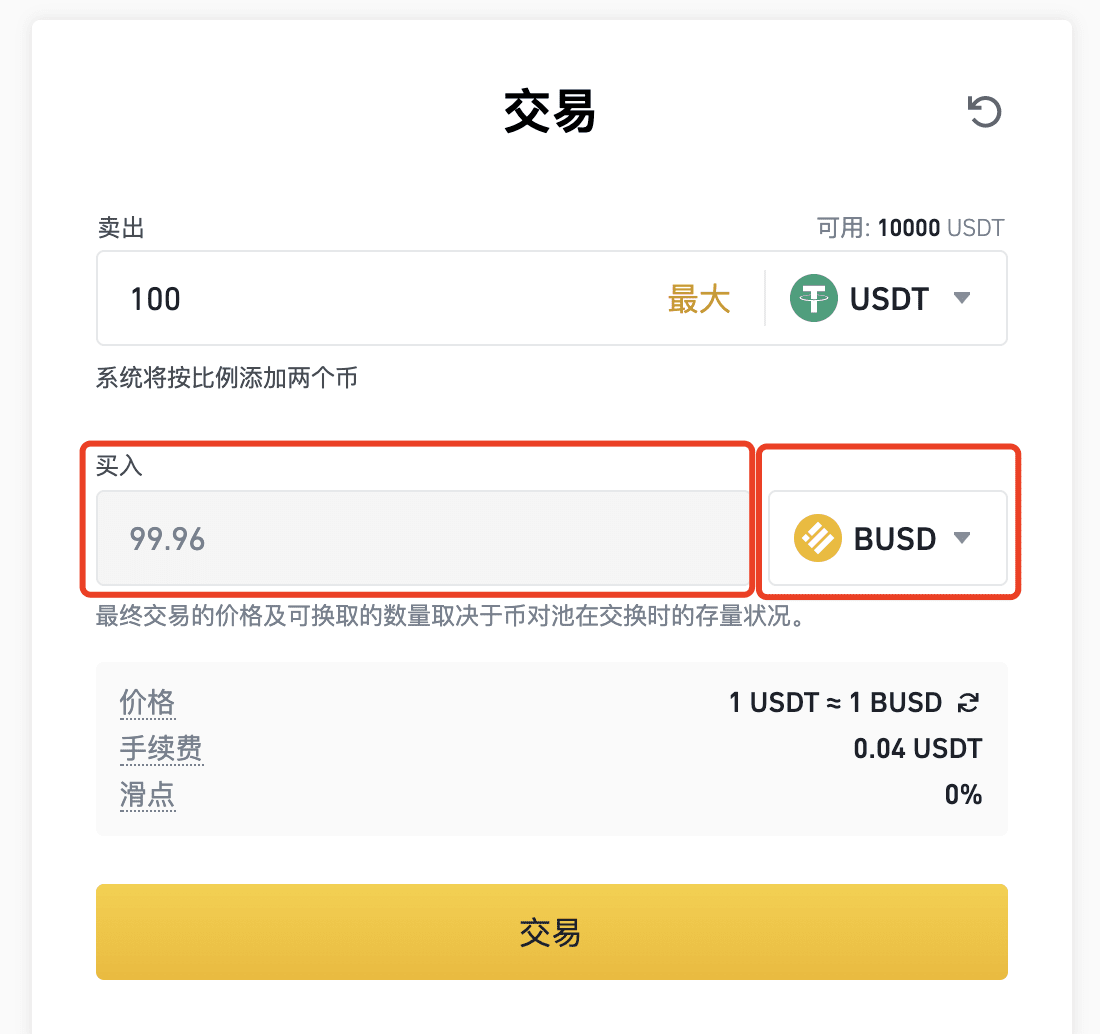
Task: Click the yellow 交易 trade button
Action: click(x=551, y=932)
